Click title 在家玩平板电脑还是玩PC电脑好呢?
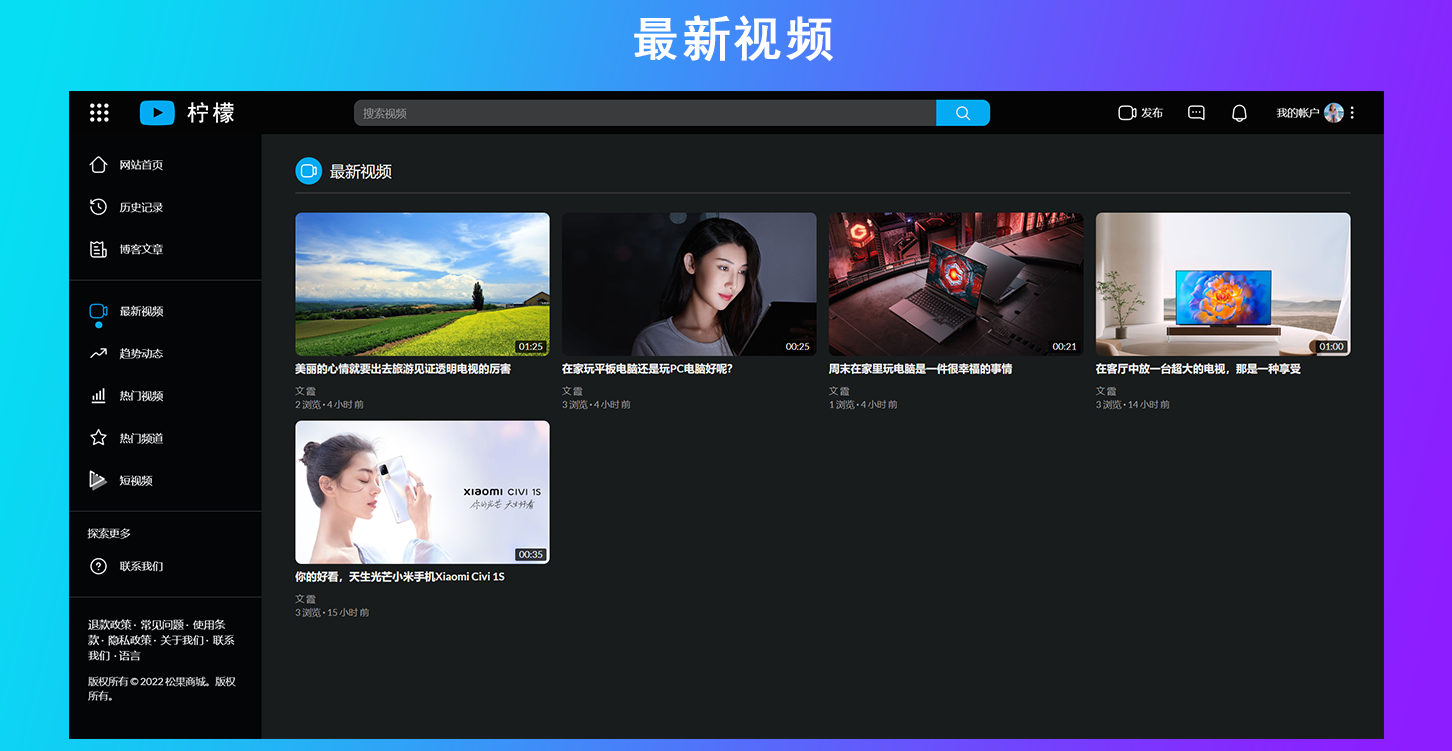This screenshot has height=751, width=1452. tap(647, 369)
